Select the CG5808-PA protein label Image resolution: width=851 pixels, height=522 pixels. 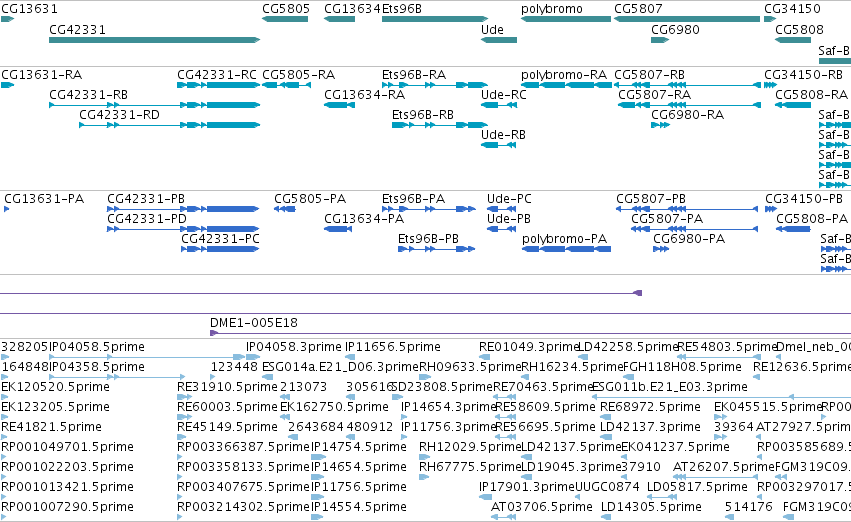coord(812,219)
